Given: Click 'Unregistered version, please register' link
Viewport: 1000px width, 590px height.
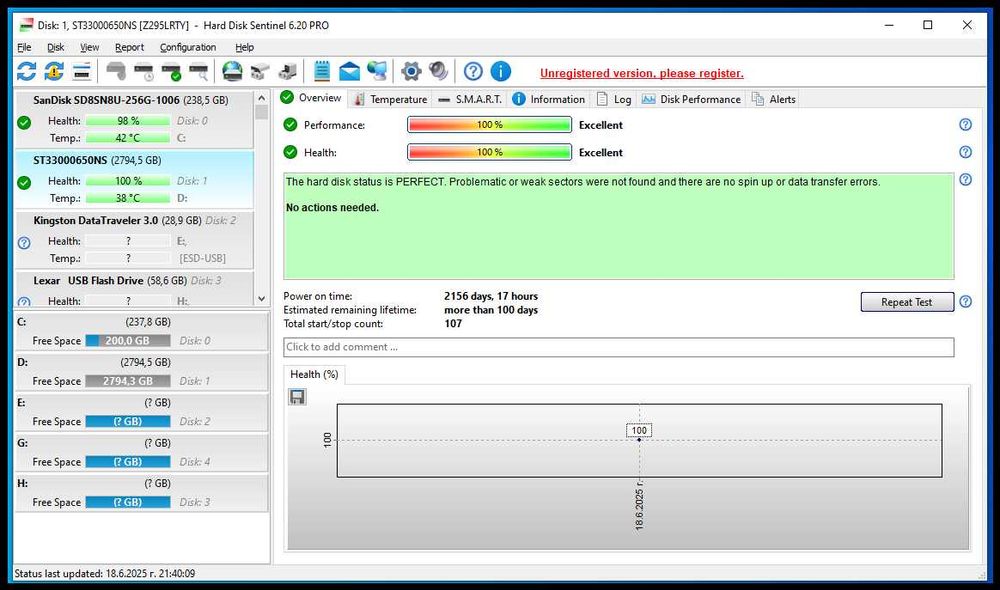Looking at the screenshot, I should click(642, 73).
